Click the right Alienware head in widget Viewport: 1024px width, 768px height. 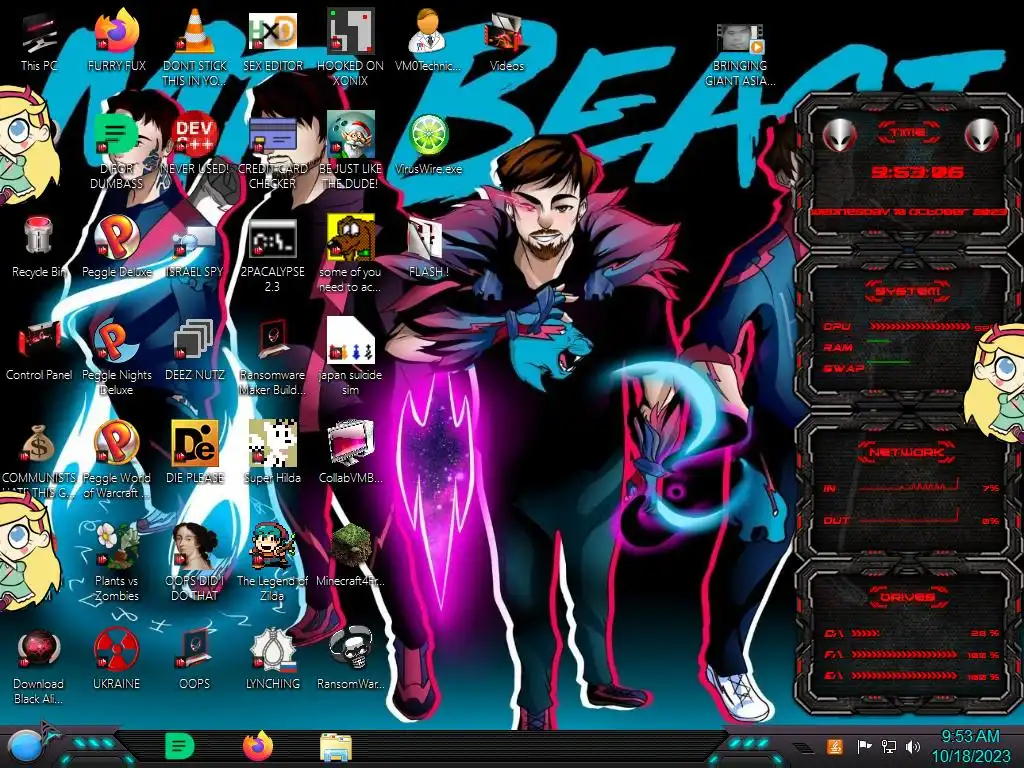pos(981,135)
